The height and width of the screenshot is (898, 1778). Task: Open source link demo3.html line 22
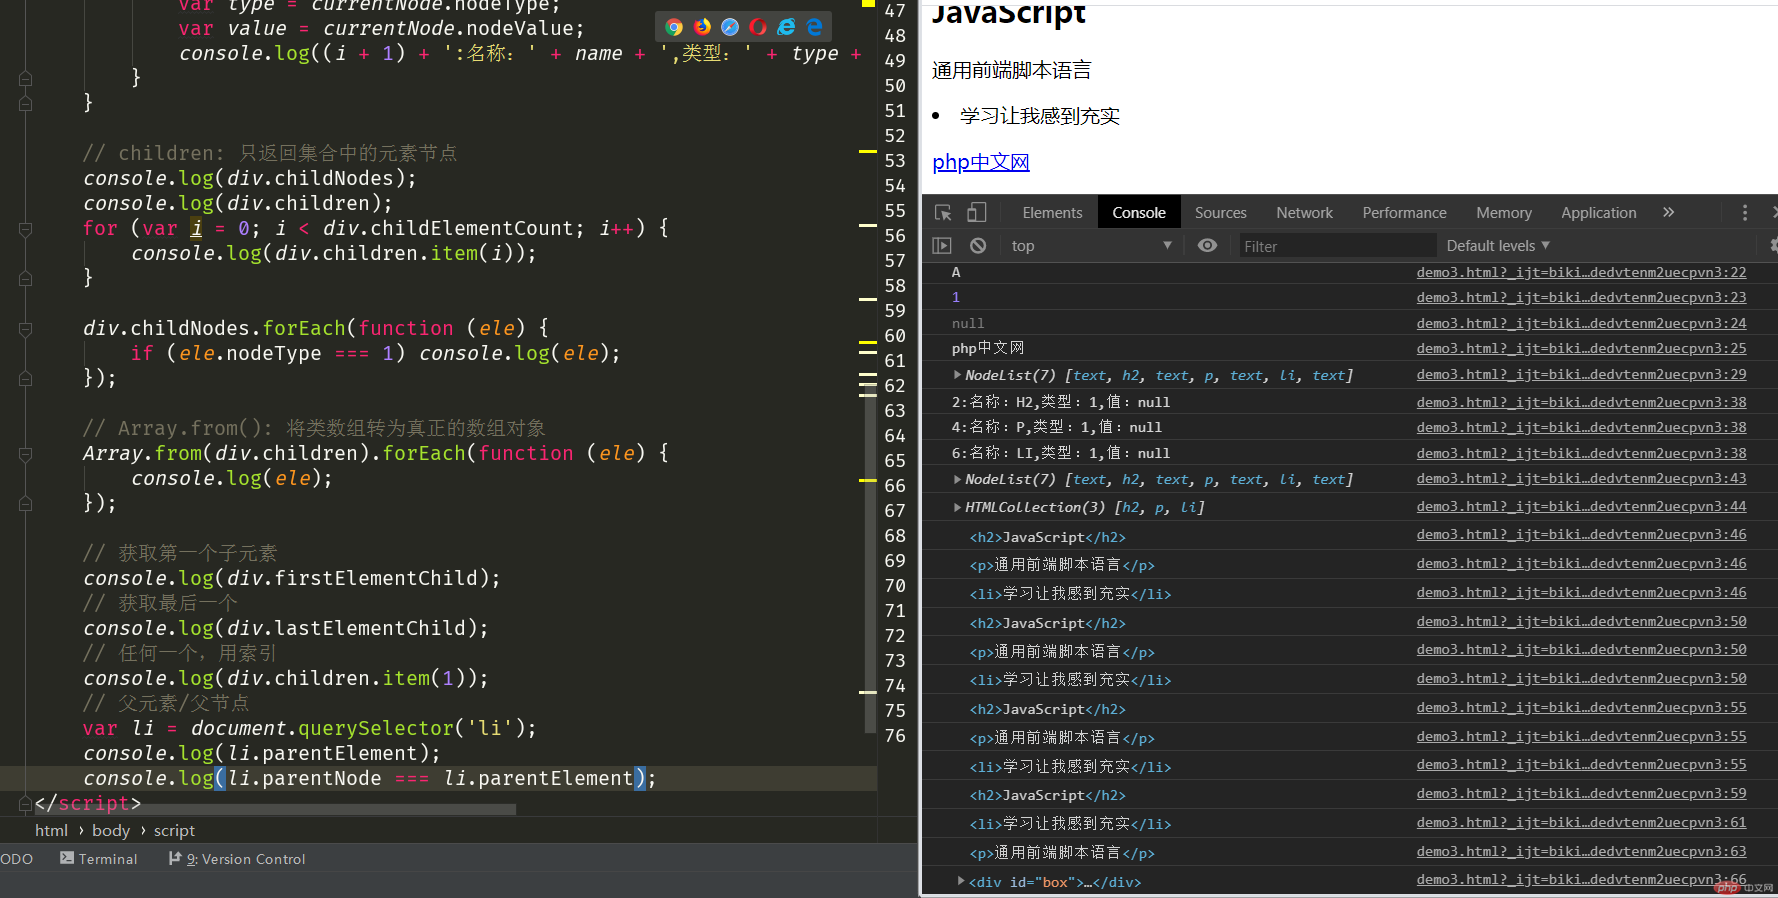pyautogui.click(x=1581, y=272)
